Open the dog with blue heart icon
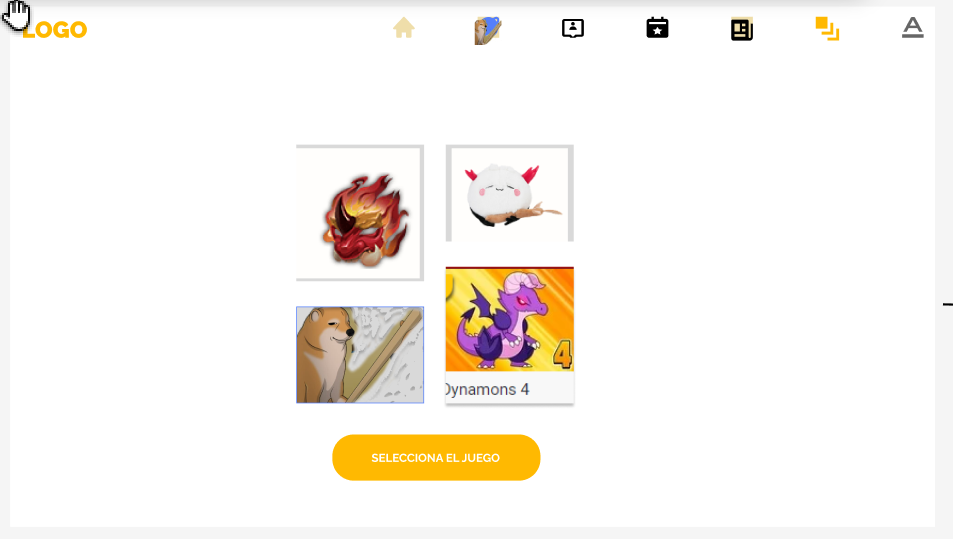953x539 pixels. tap(487, 30)
